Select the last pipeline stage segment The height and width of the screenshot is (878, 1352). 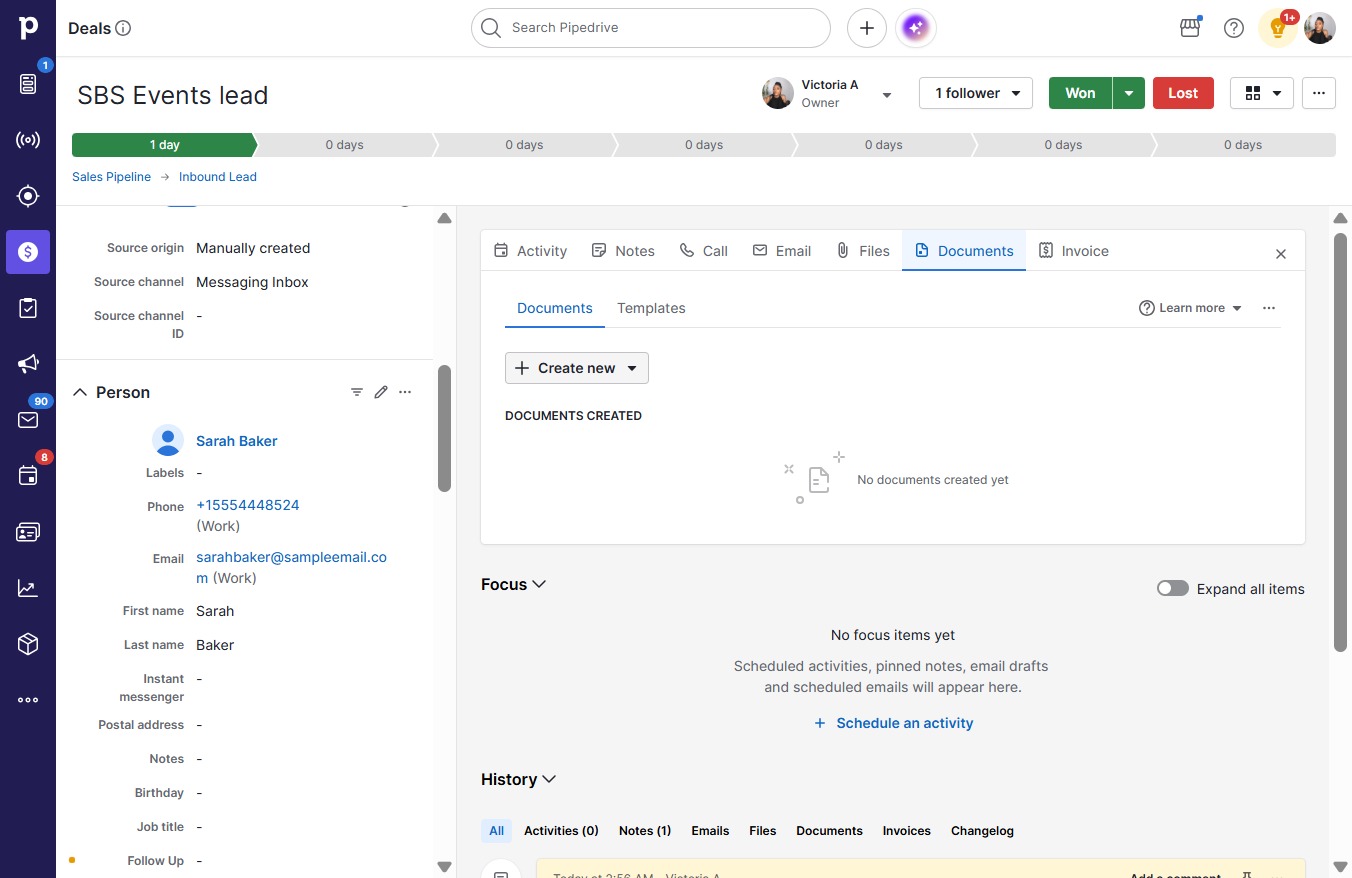click(1243, 145)
